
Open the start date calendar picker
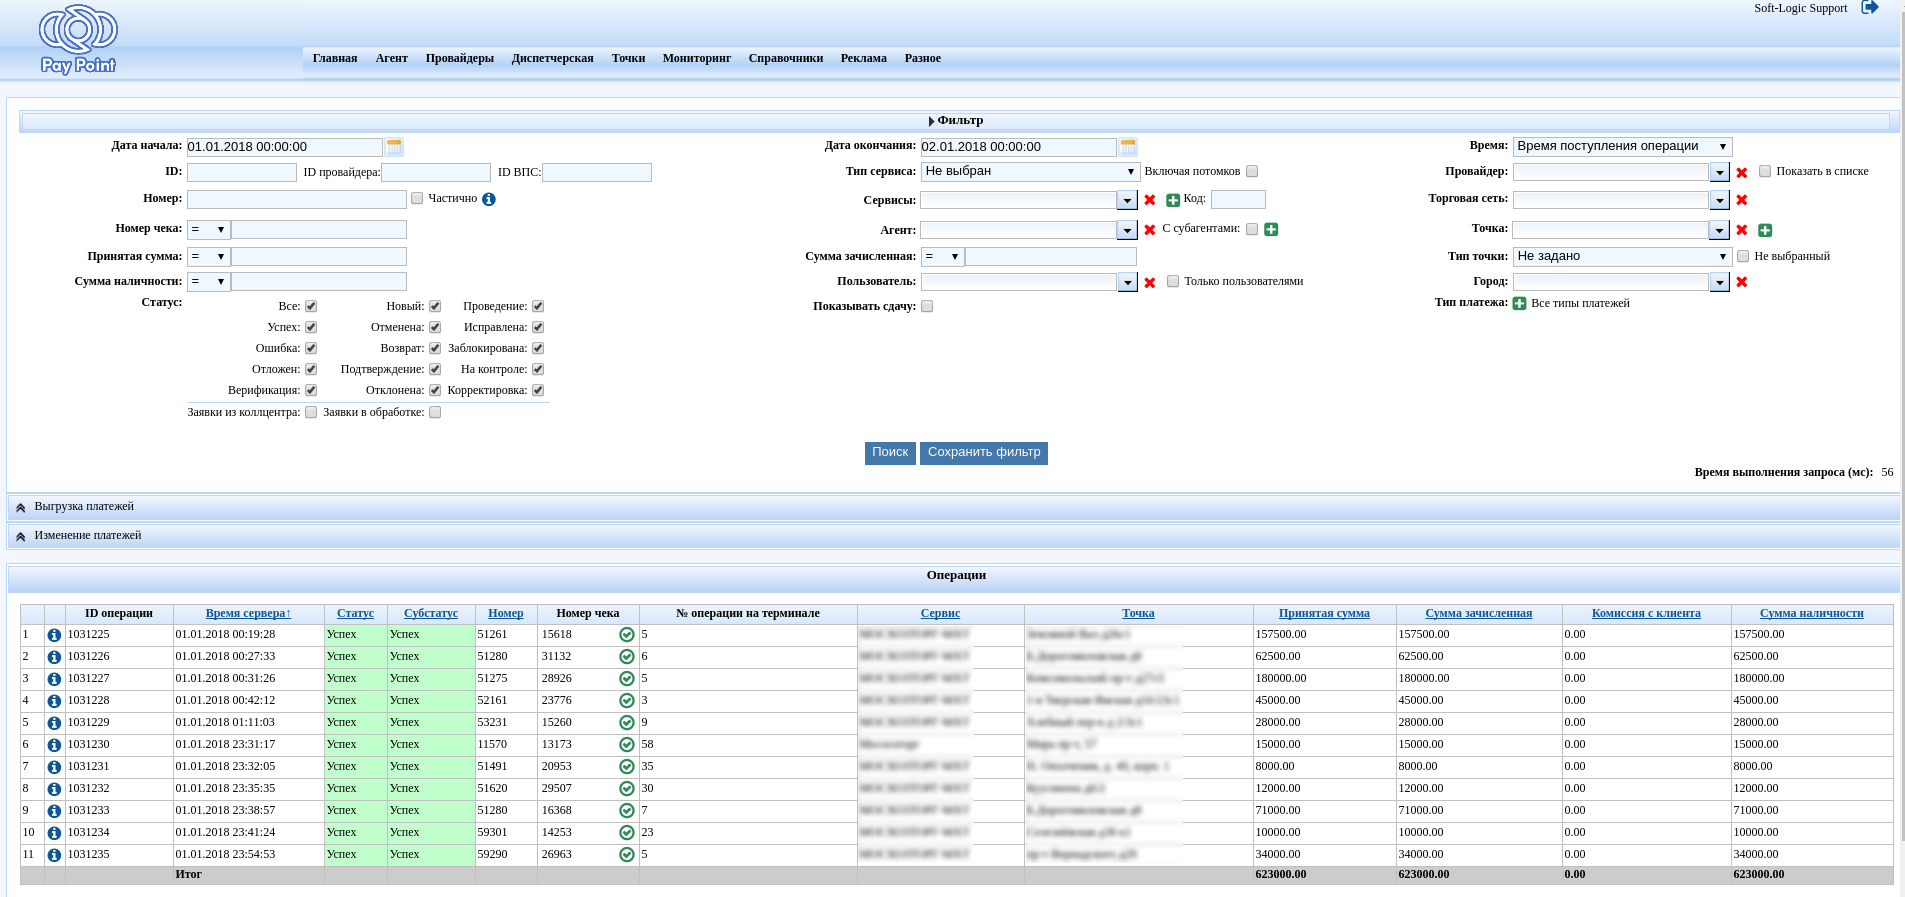[394, 146]
